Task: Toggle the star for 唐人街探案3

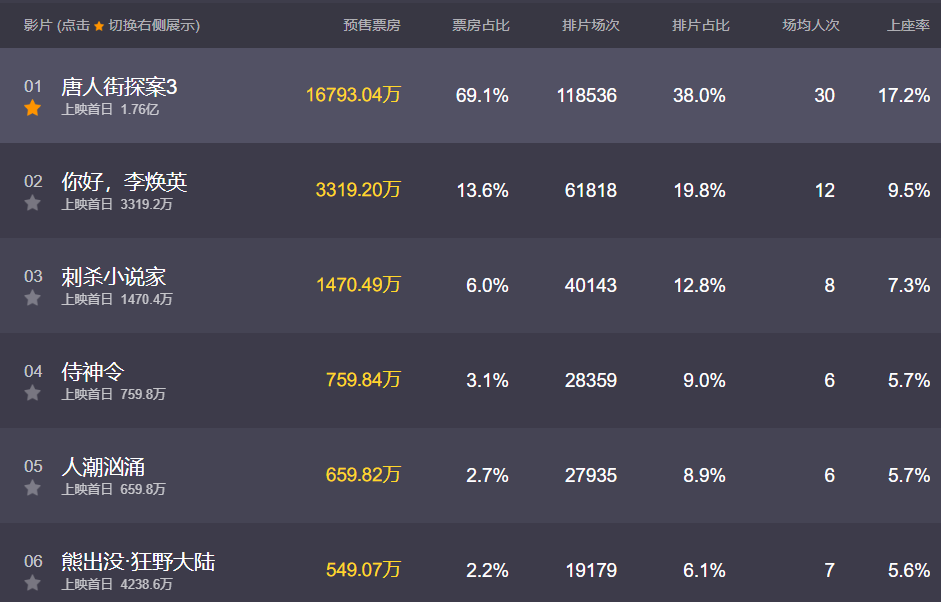Action: pyautogui.click(x=32, y=109)
